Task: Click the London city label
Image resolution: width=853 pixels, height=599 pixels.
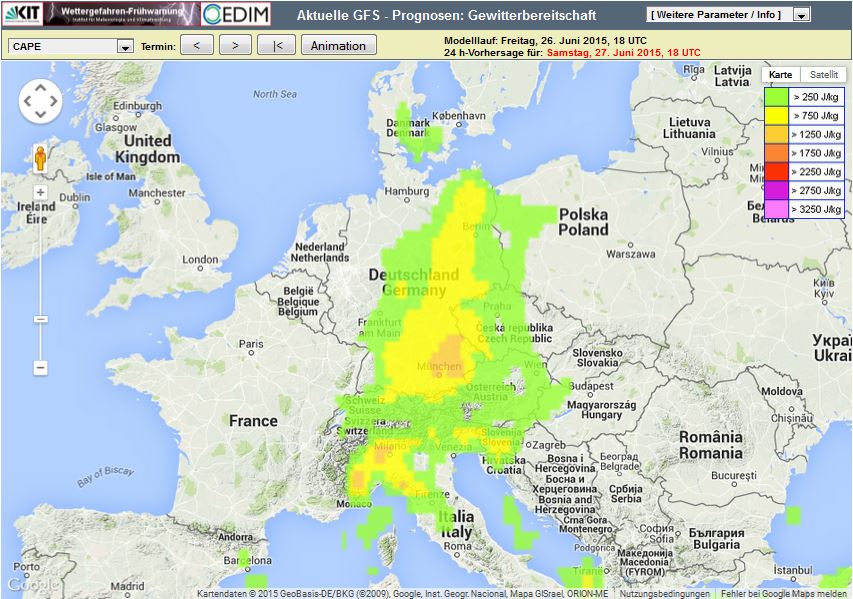Action: point(200,260)
